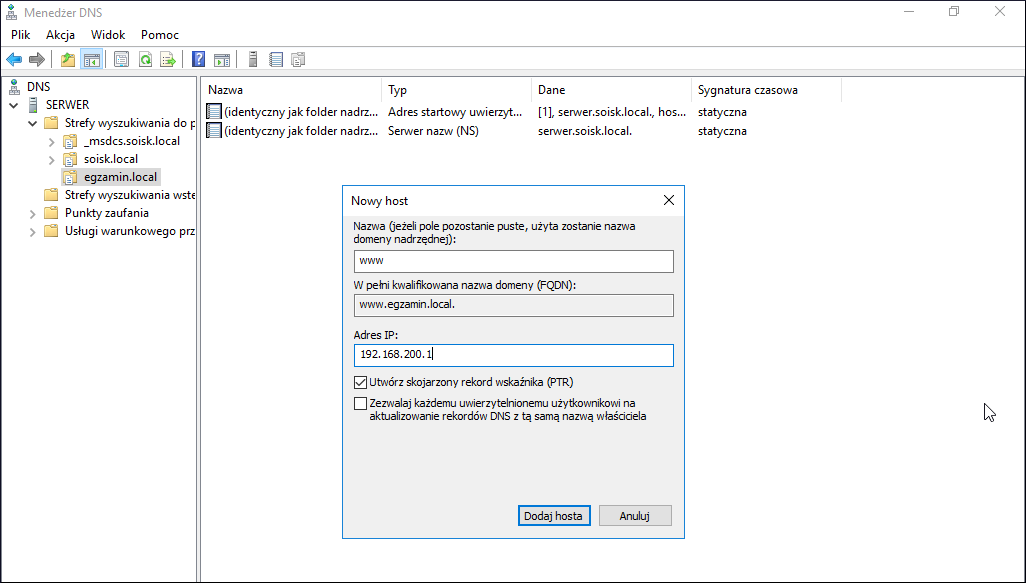Select Strefy wyszukiwania wstecznego tree item
Viewport: 1026px width, 583px height.
pyautogui.click(x=130, y=195)
